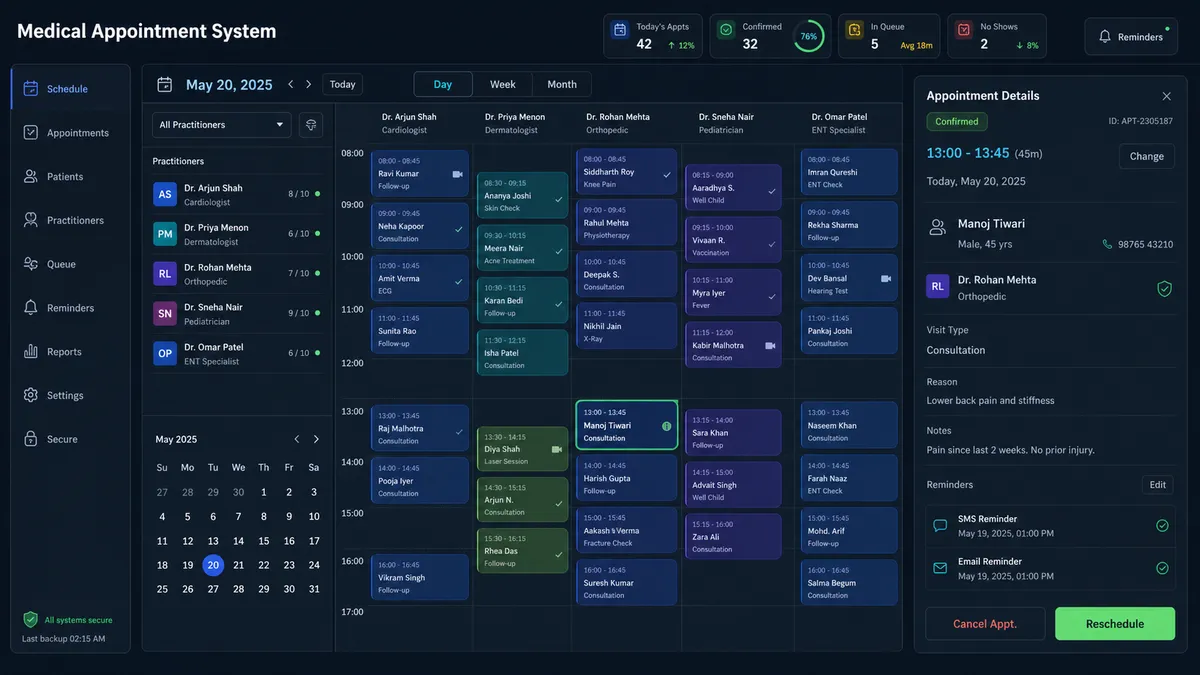This screenshot has width=1200, height=675.
Task: Go to the previous day using the left chevron
Action: pyautogui.click(x=291, y=85)
